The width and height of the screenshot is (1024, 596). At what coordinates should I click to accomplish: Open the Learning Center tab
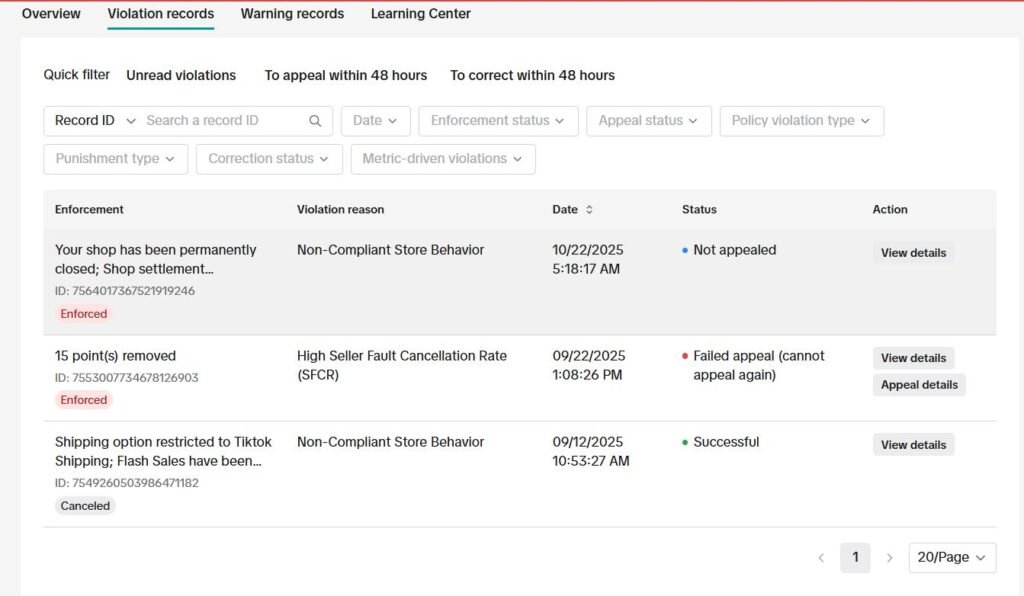click(x=420, y=14)
